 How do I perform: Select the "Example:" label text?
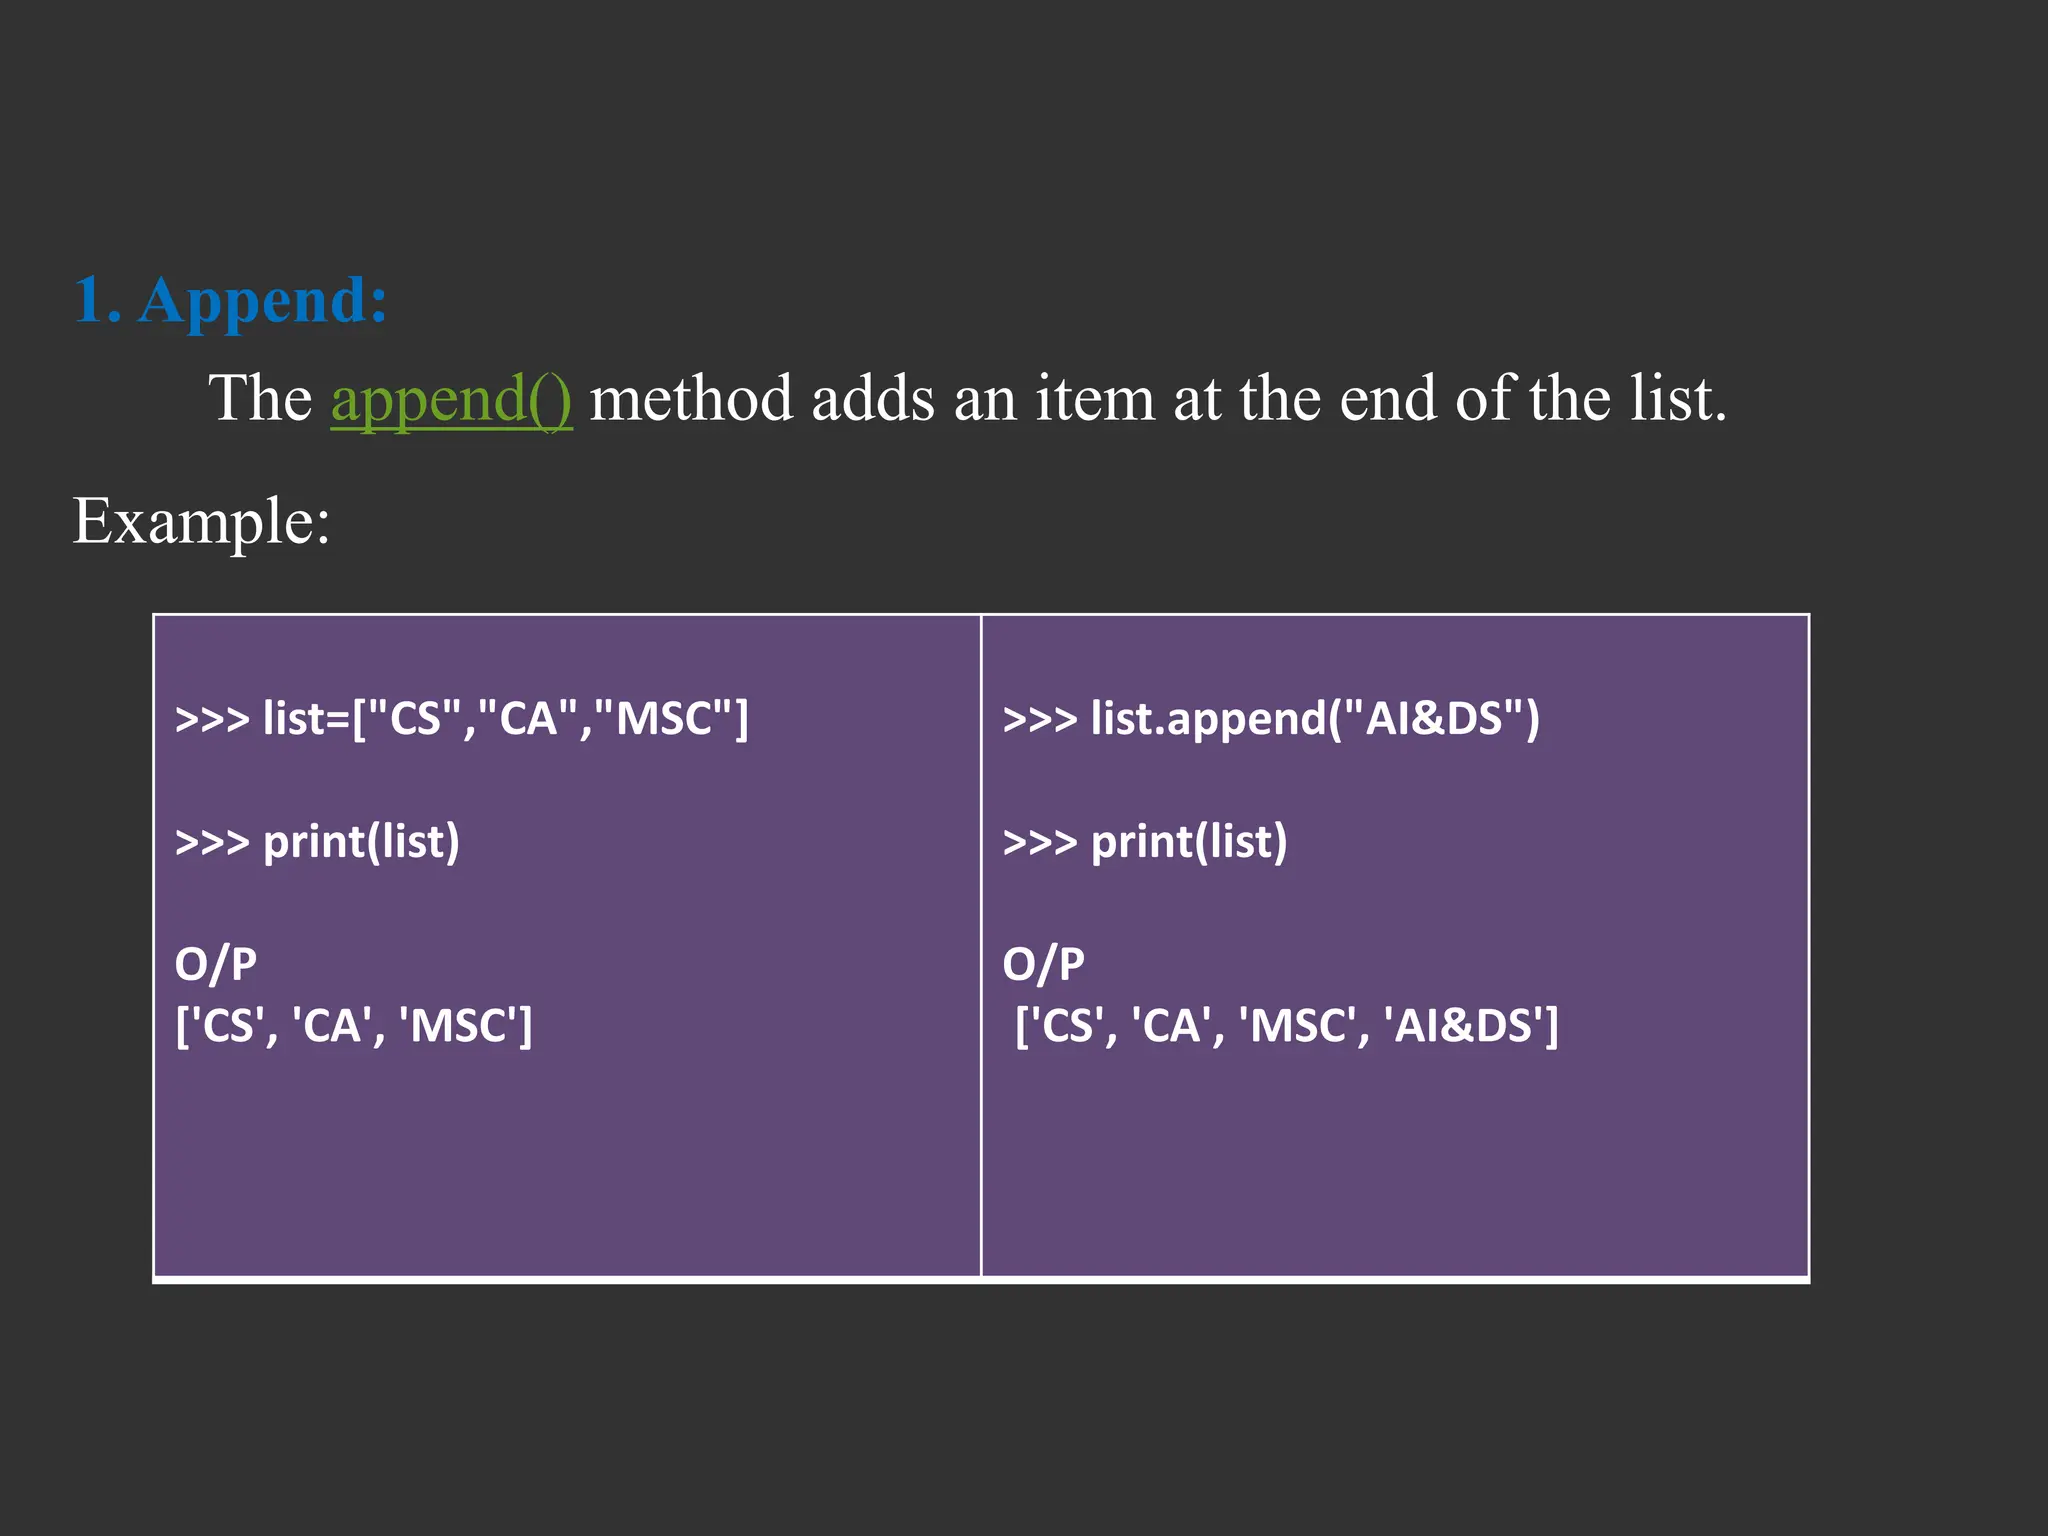pyautogui.click(x=201, y=521)
